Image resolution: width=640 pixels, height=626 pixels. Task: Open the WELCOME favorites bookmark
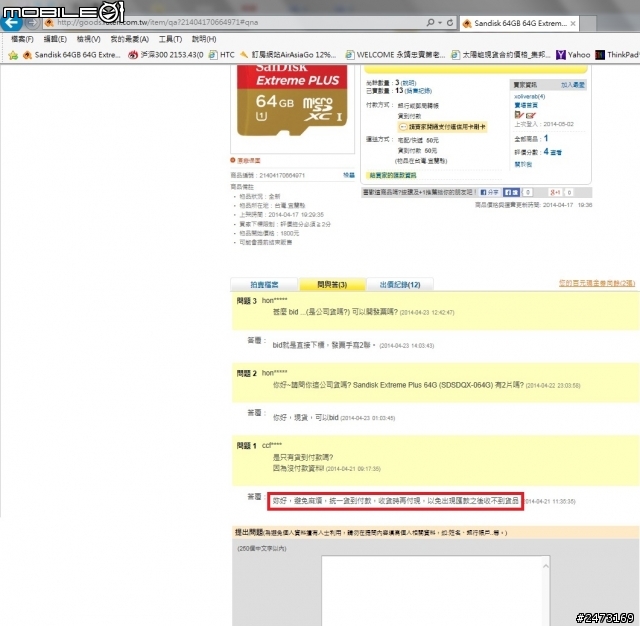[x=395, y=55]
